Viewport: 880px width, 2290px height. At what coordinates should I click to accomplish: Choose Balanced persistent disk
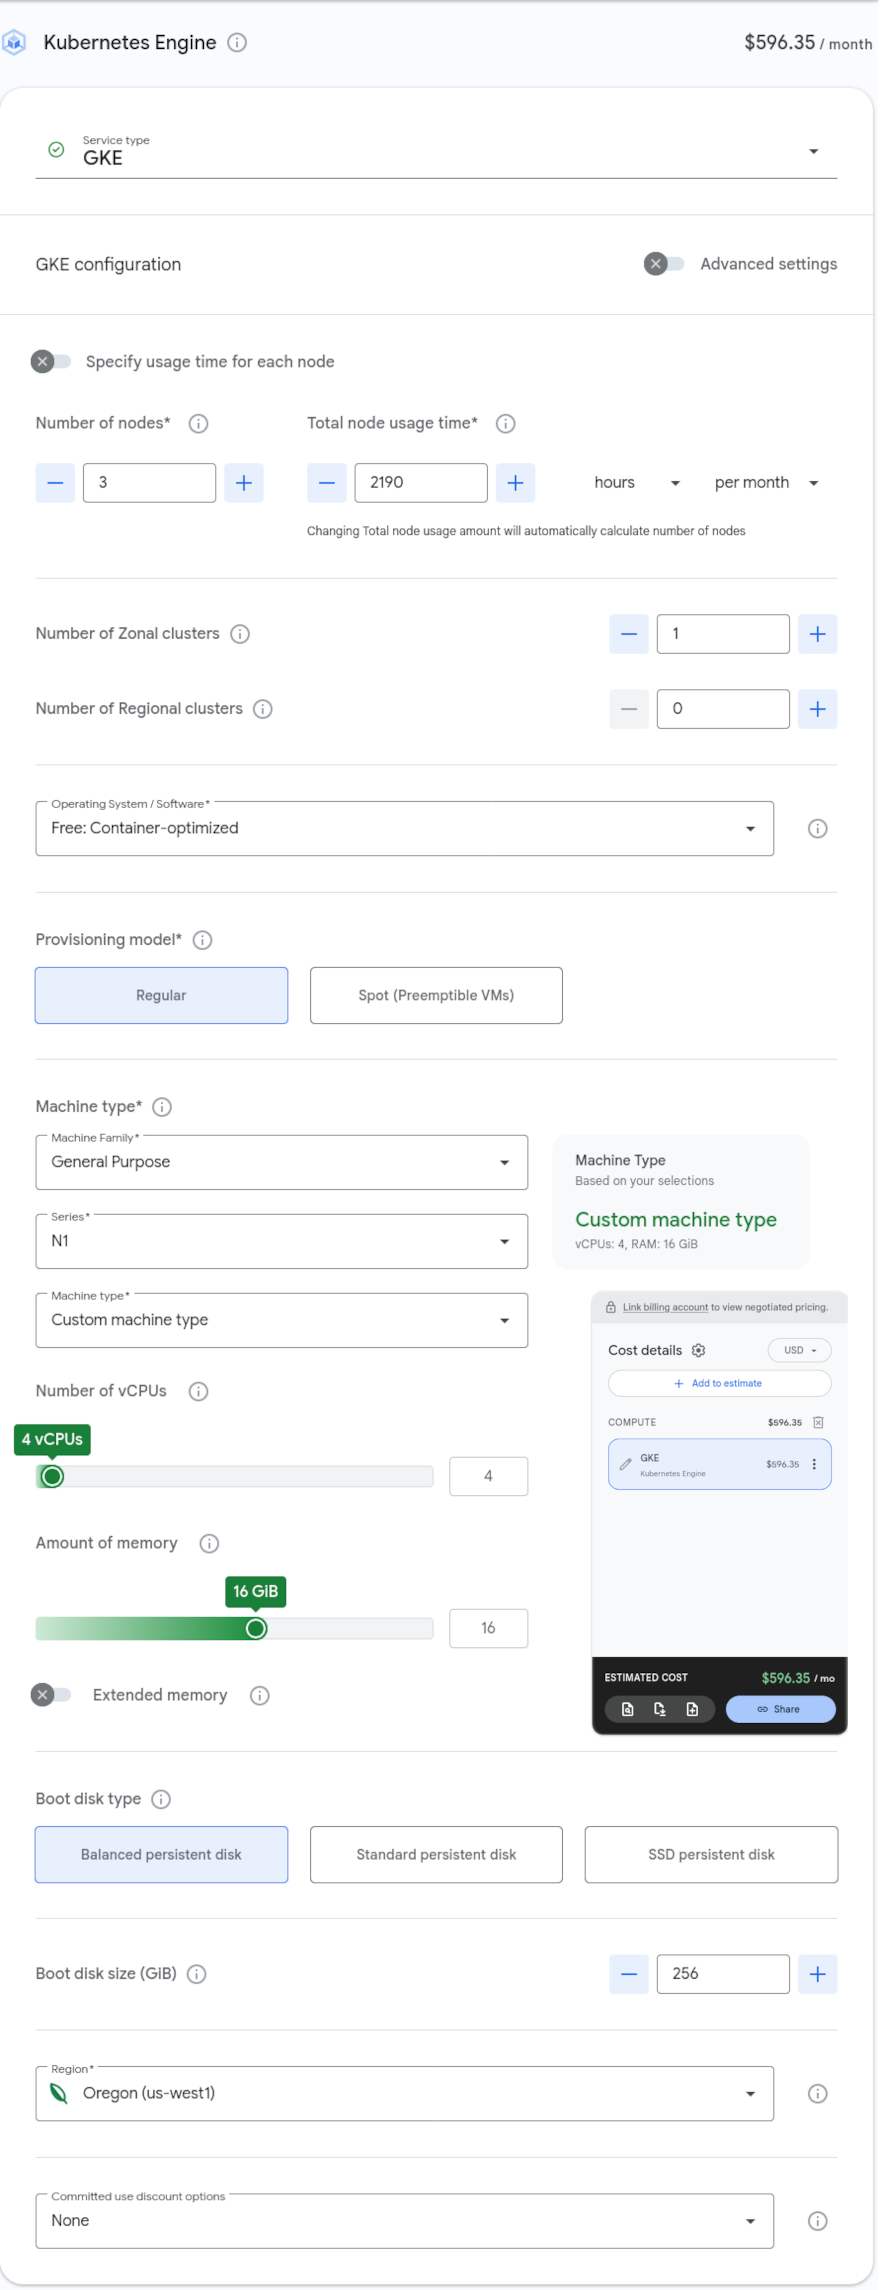pos(162,1856)
